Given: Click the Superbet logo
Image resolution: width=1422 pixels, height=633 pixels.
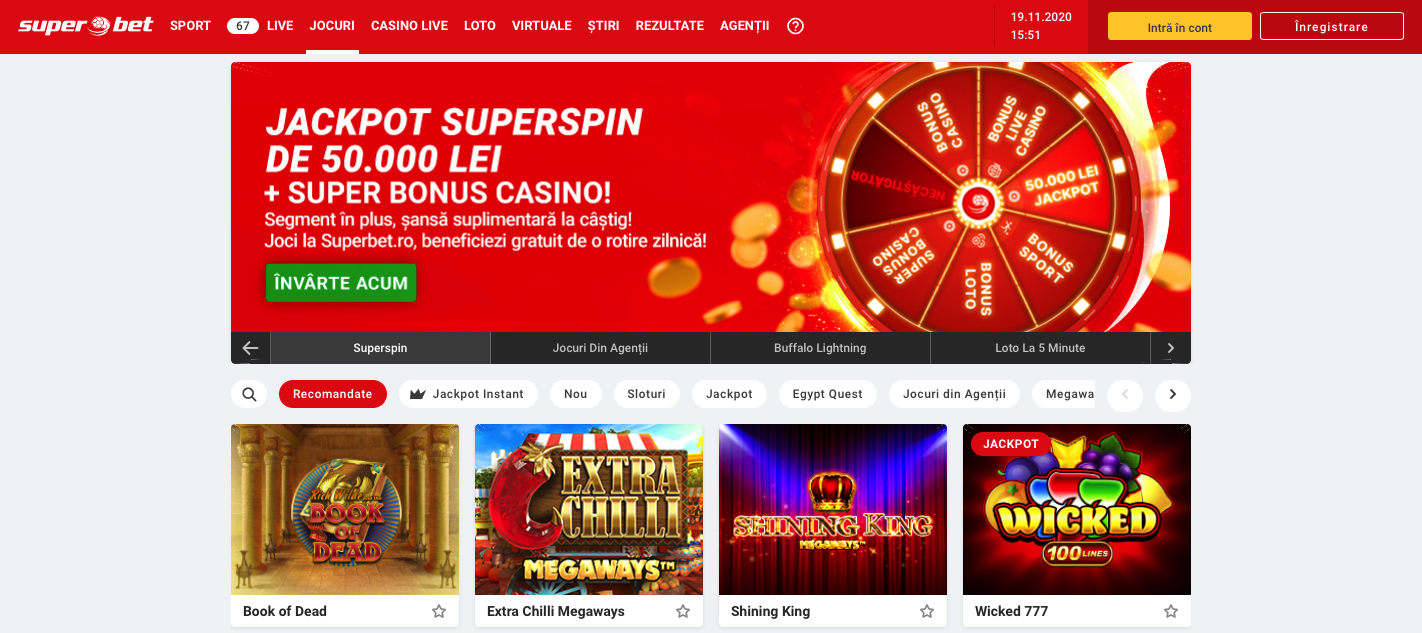Looking at the screenshot, I should 86,26.
